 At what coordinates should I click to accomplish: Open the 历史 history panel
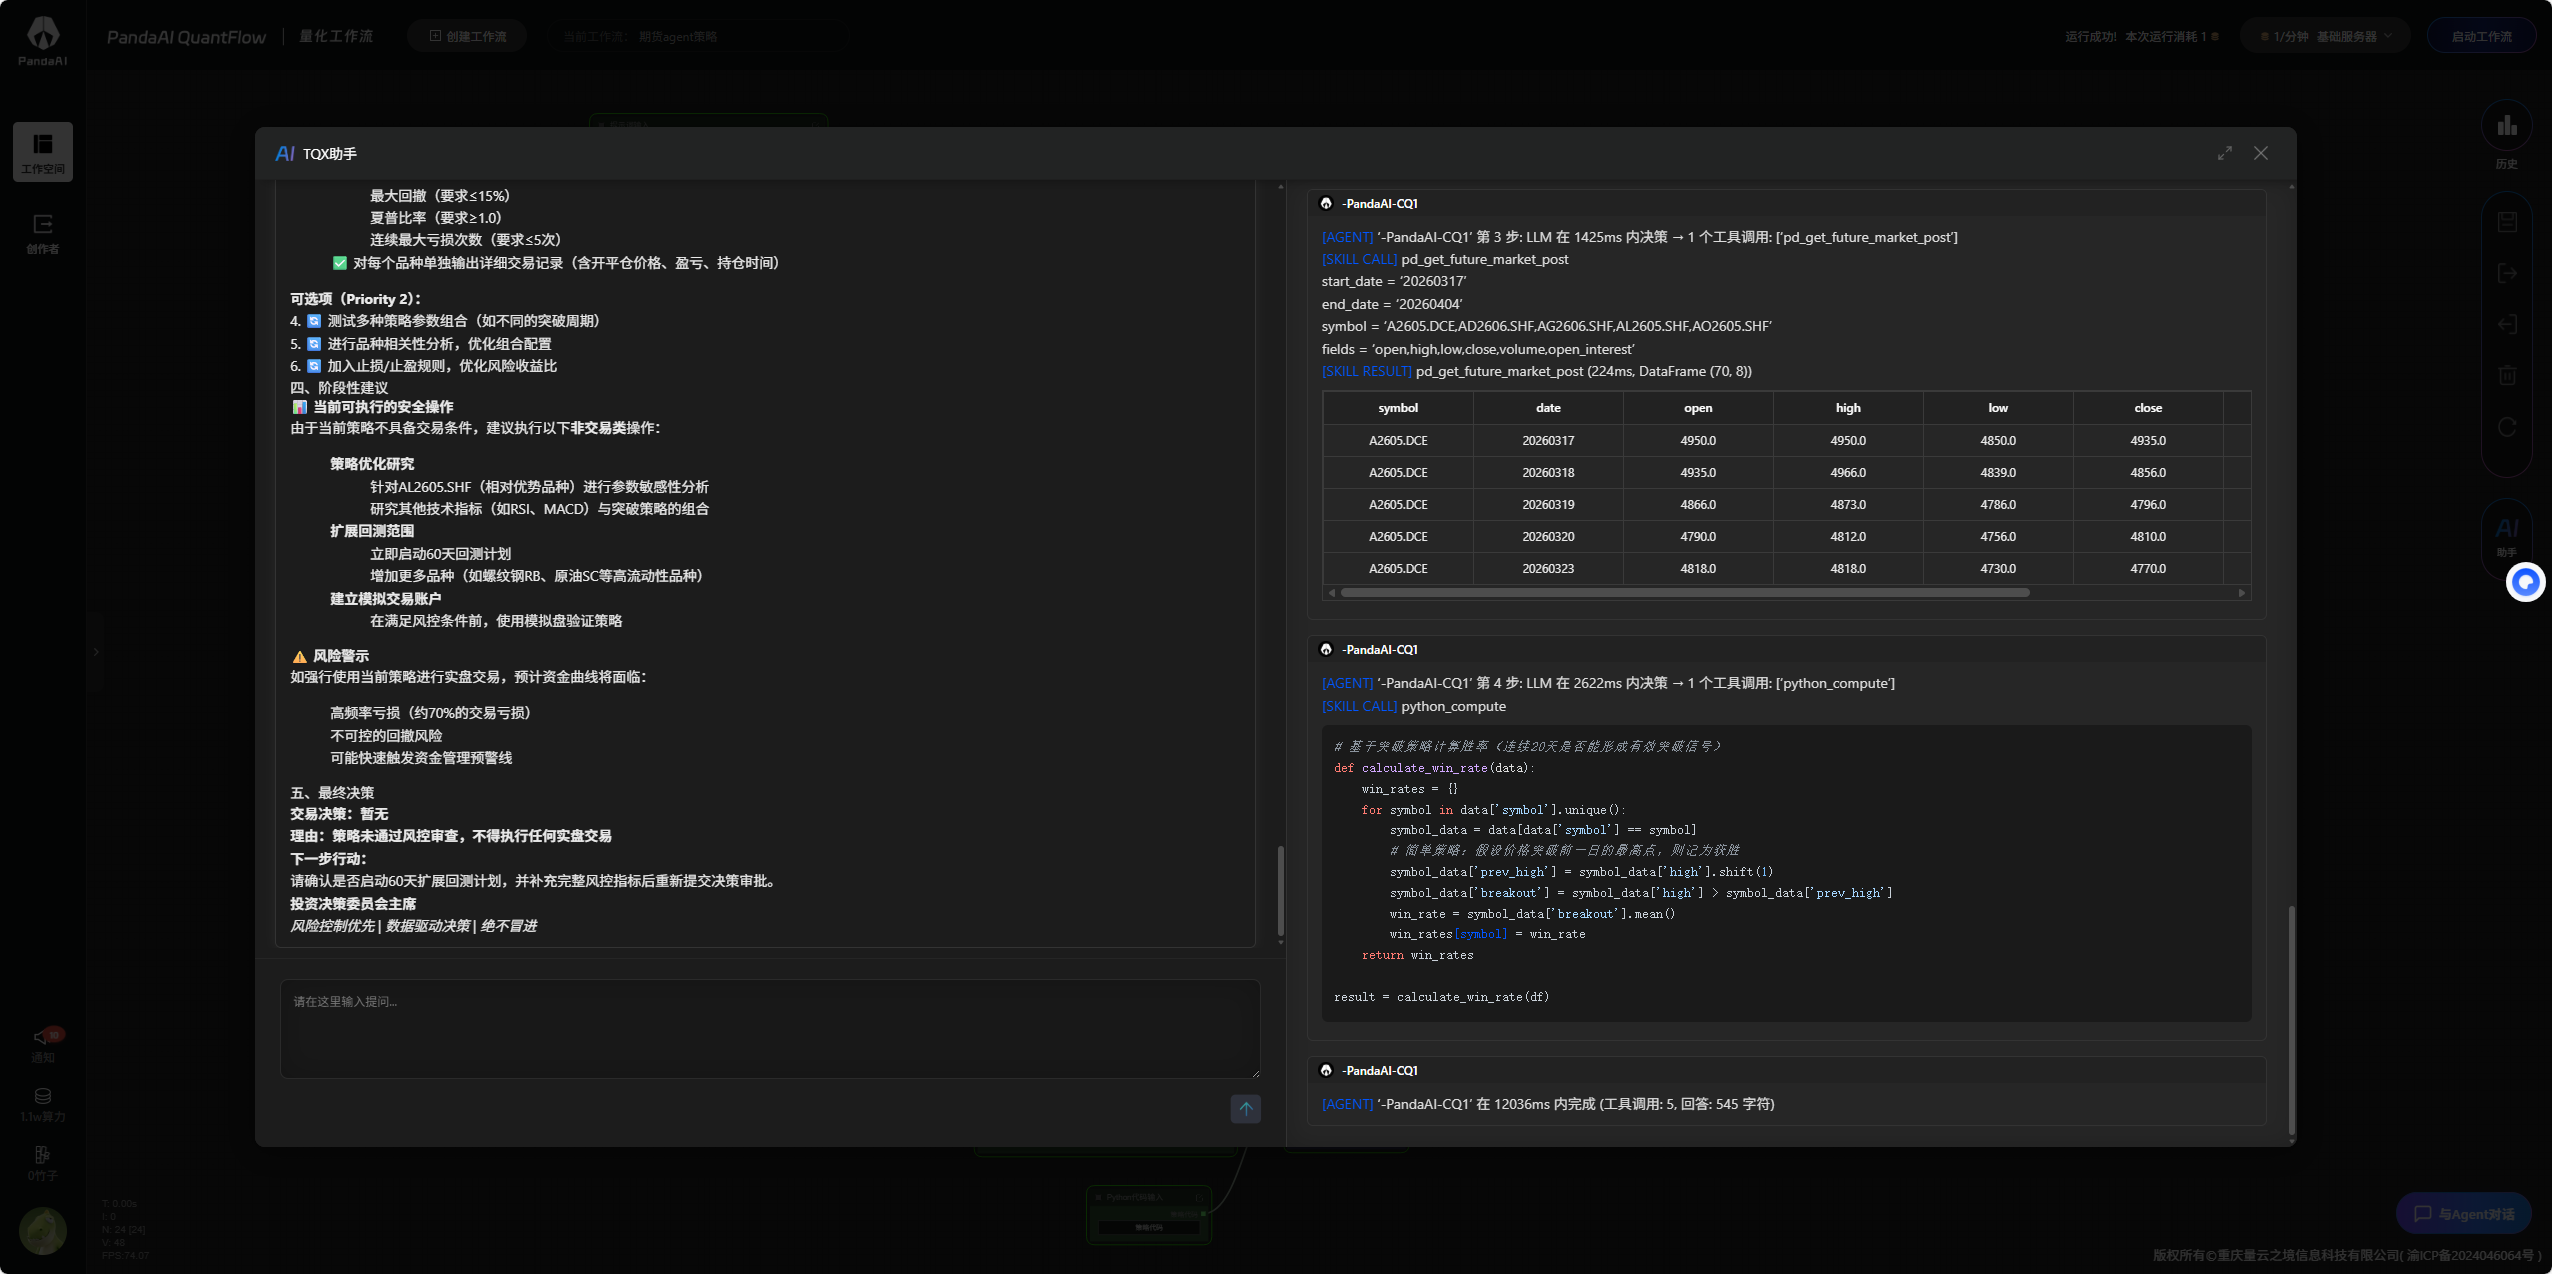click(2508, 135)
